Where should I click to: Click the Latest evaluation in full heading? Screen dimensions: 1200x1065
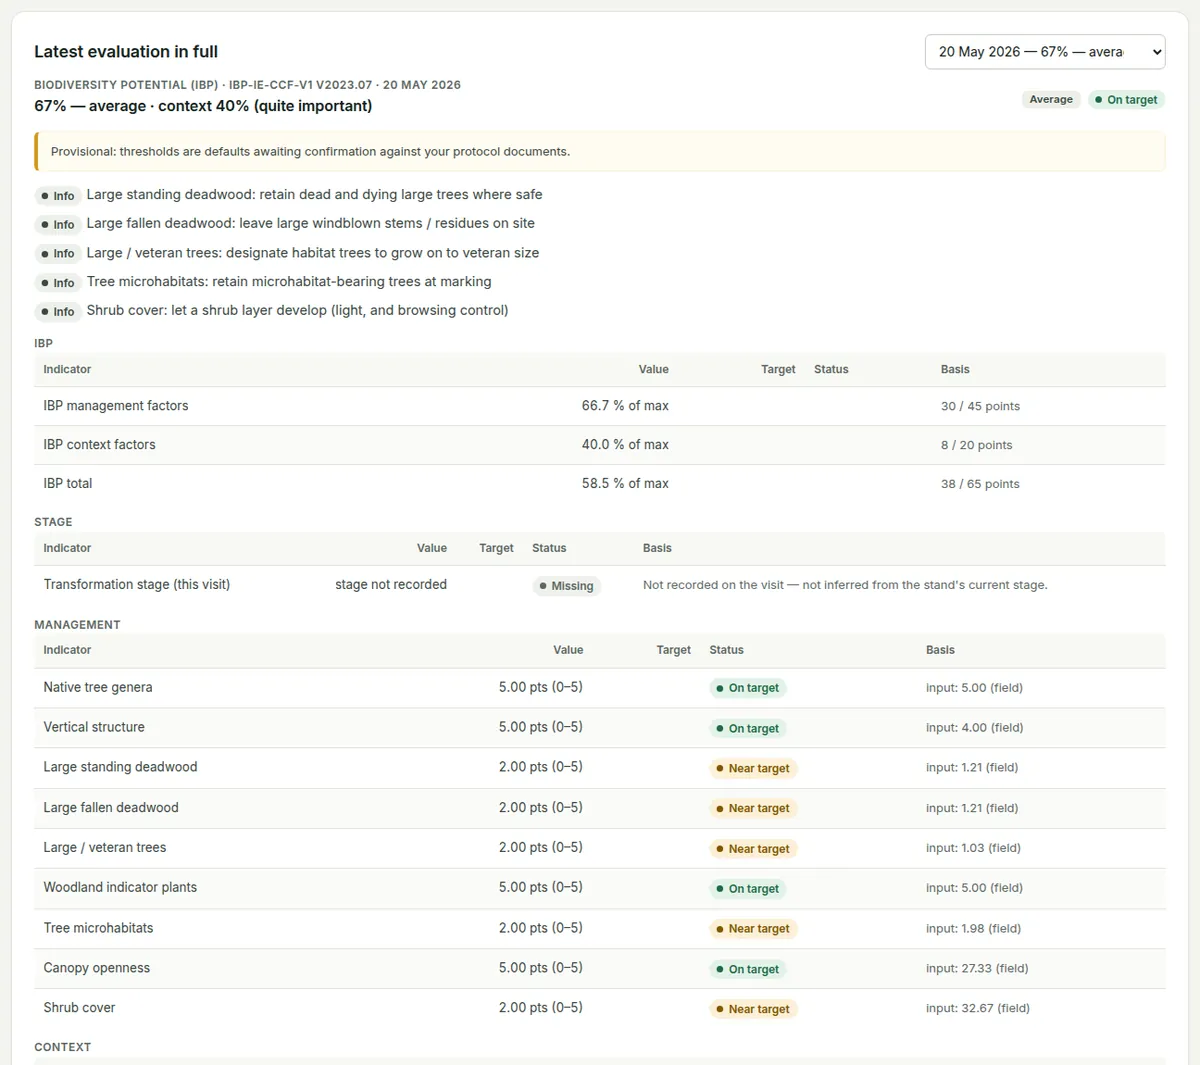126,52
